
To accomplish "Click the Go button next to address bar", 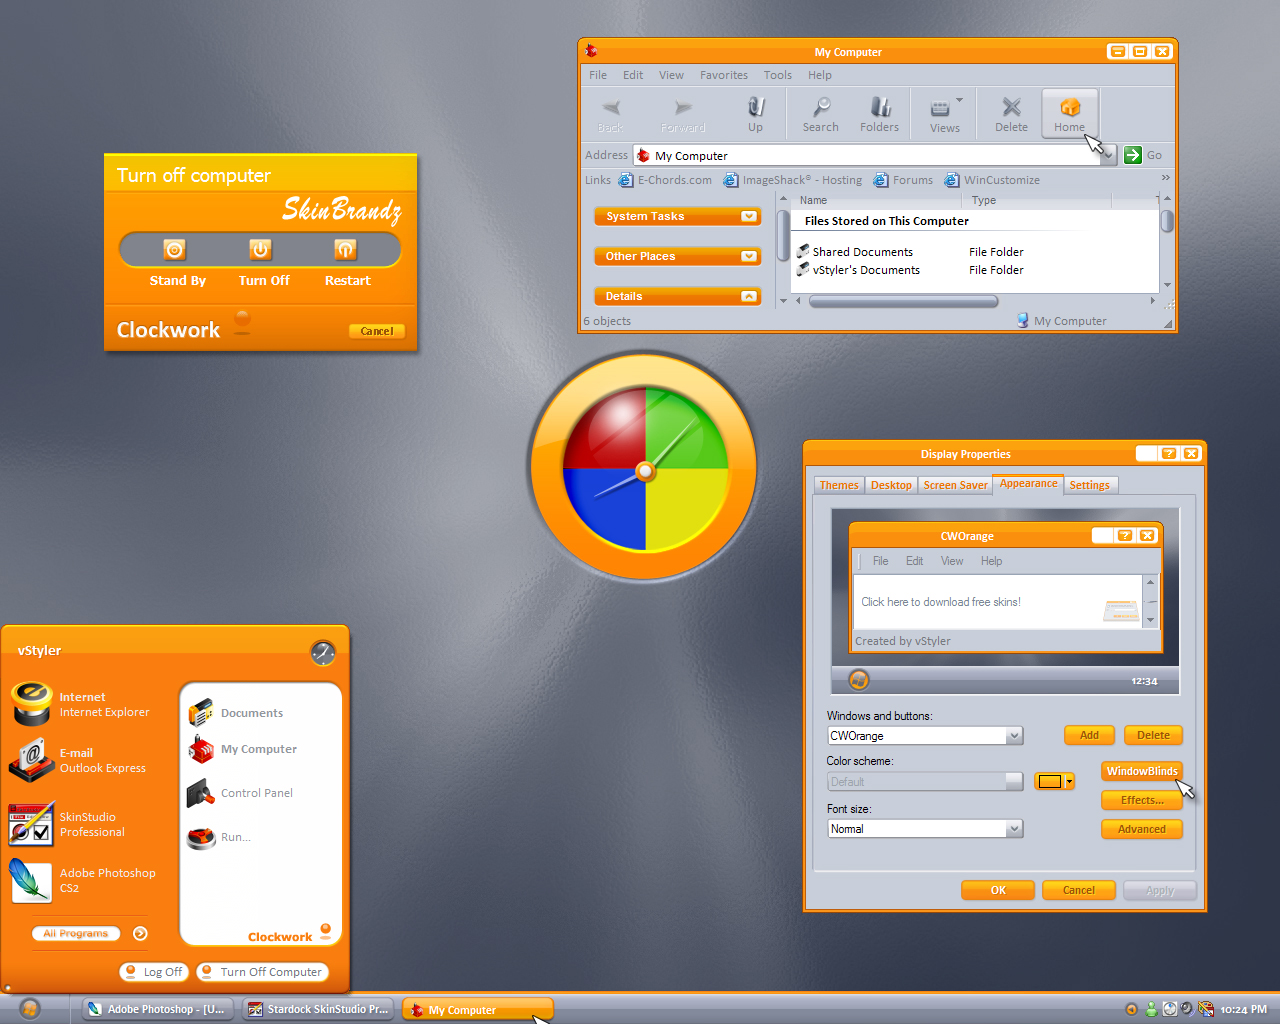I will [1143, 155].
